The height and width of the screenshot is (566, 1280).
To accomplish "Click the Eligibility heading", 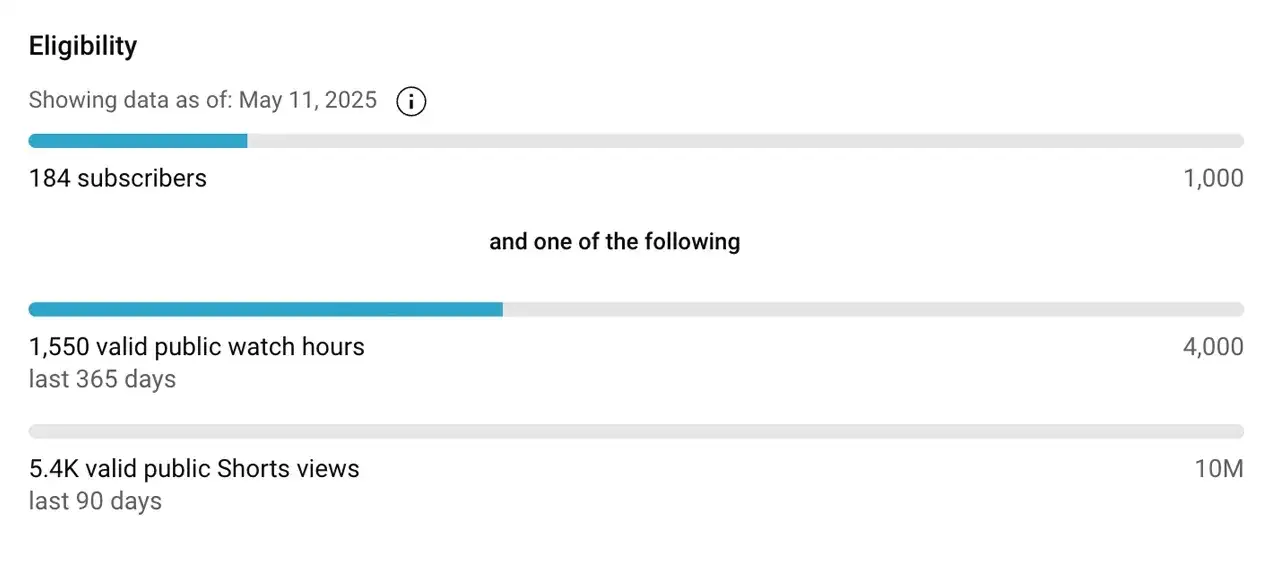I will pyautogui.click(x=83, y=46).
